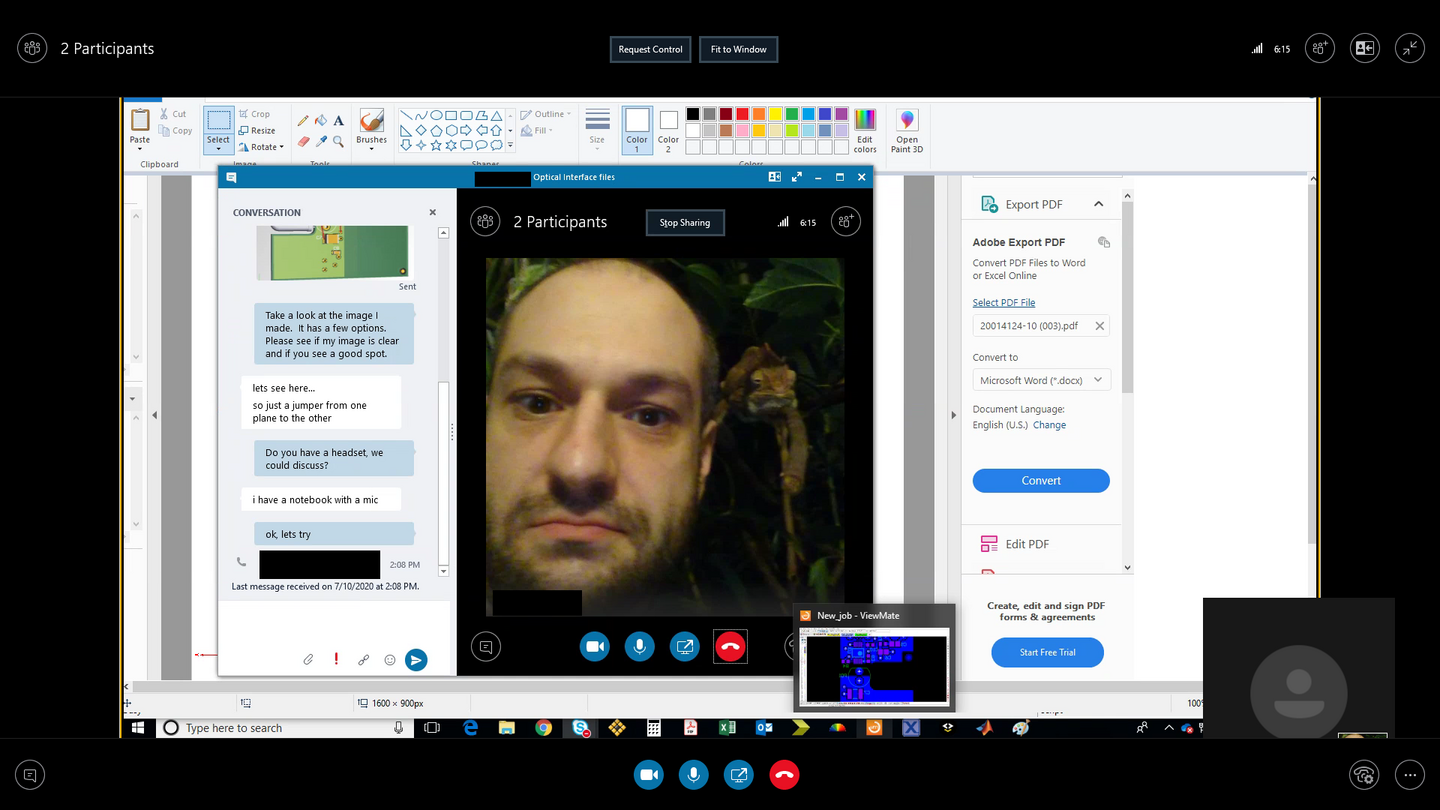Viewport: 1440px width, 810px height.
Task: Open Paint 3D from the ribbon
Action: [x=907, y=131]
